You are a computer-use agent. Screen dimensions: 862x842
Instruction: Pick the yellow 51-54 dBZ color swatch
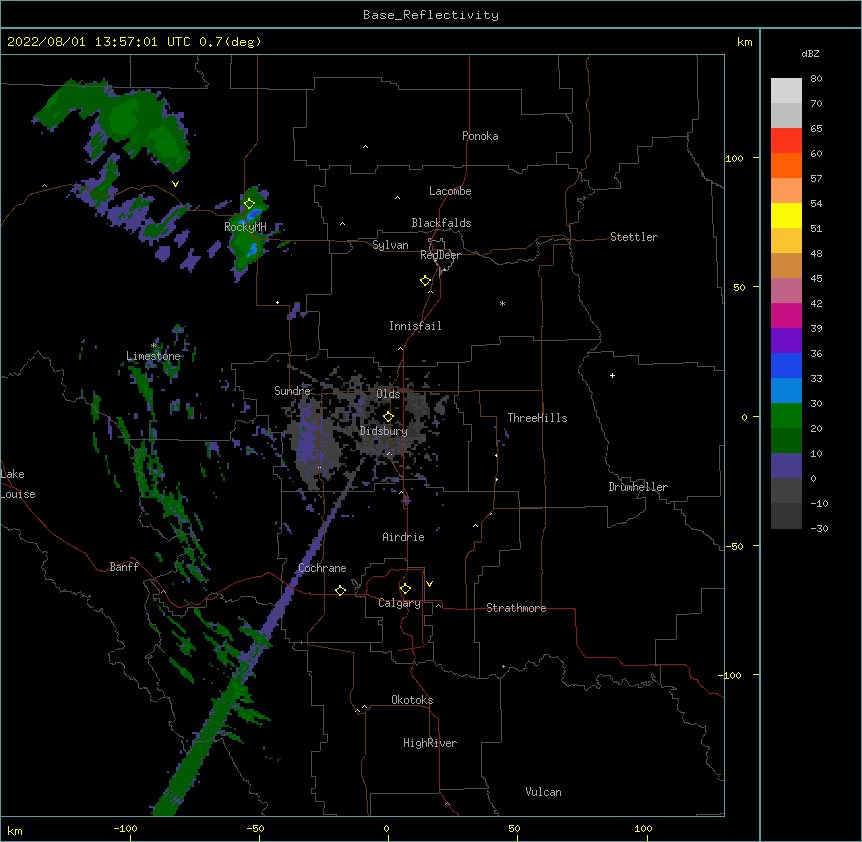point(786,215)
